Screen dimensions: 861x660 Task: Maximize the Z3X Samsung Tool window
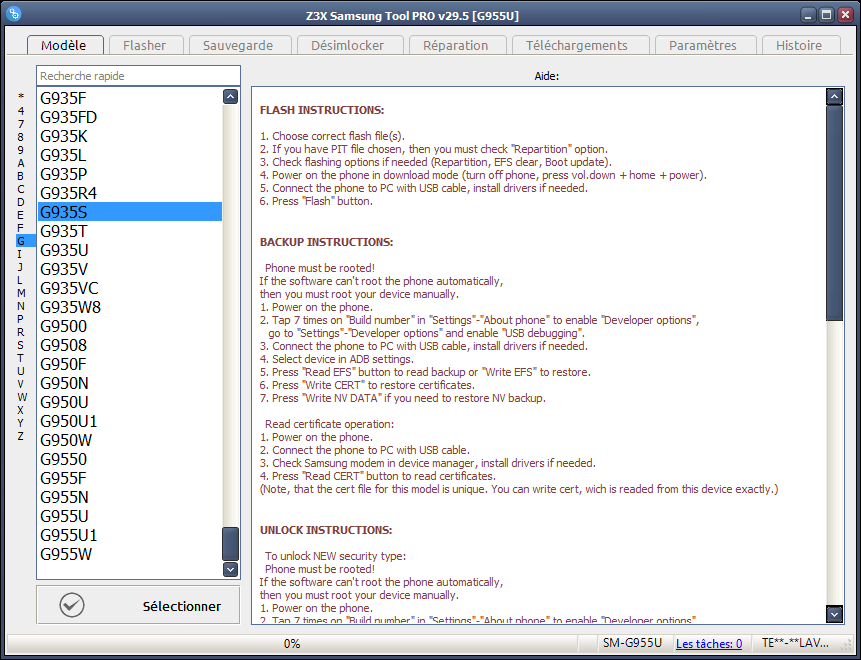pos(826,15)
